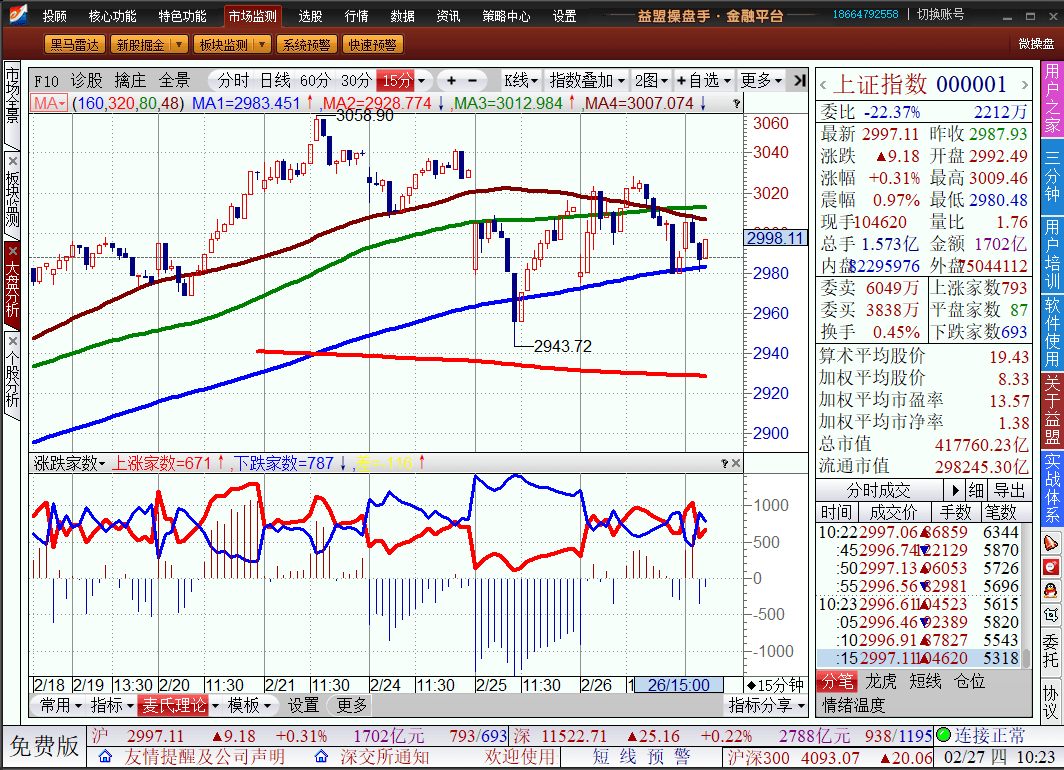Click the 麦氏理论 indicator tab
1064x770 pixels.
coord(174,706)
